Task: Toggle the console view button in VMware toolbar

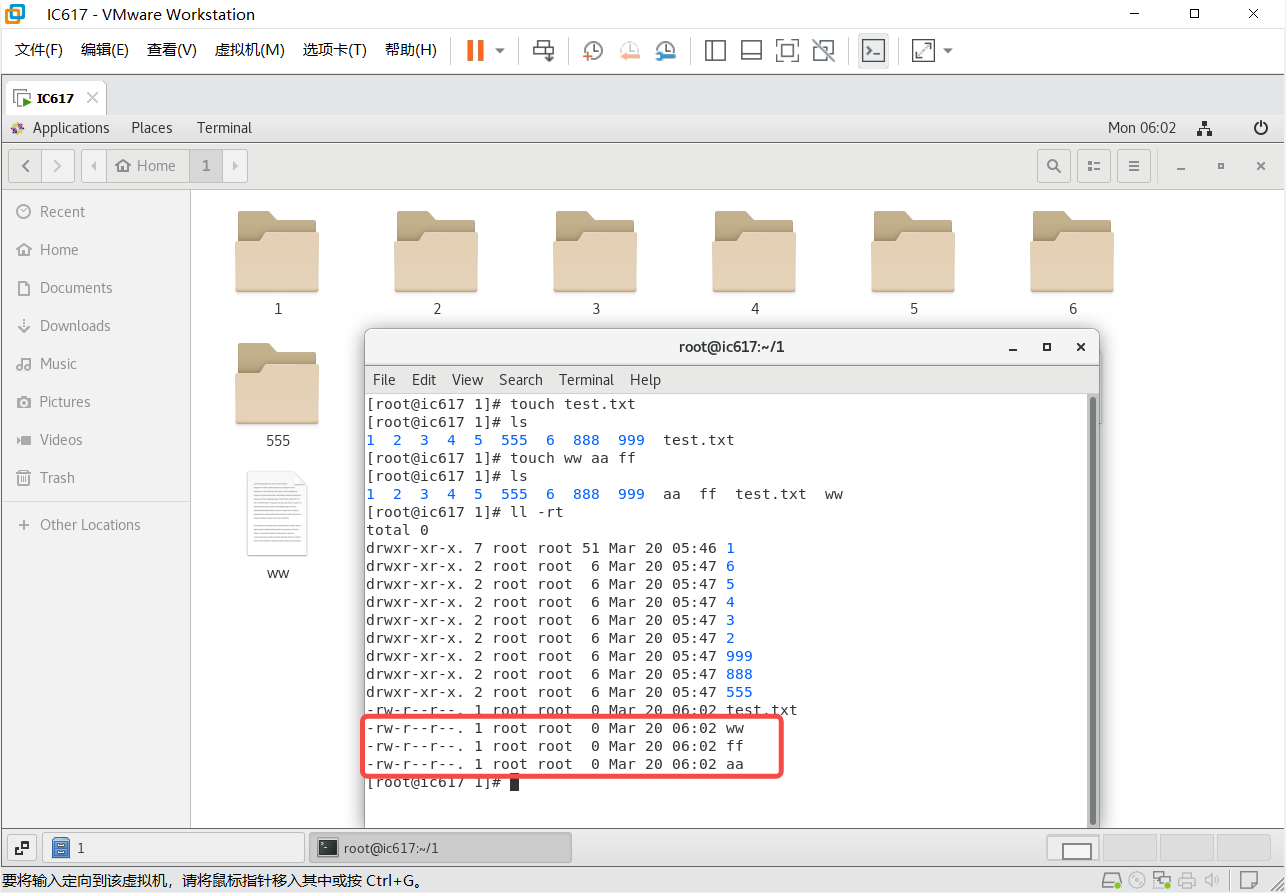Action: [873, 50]
